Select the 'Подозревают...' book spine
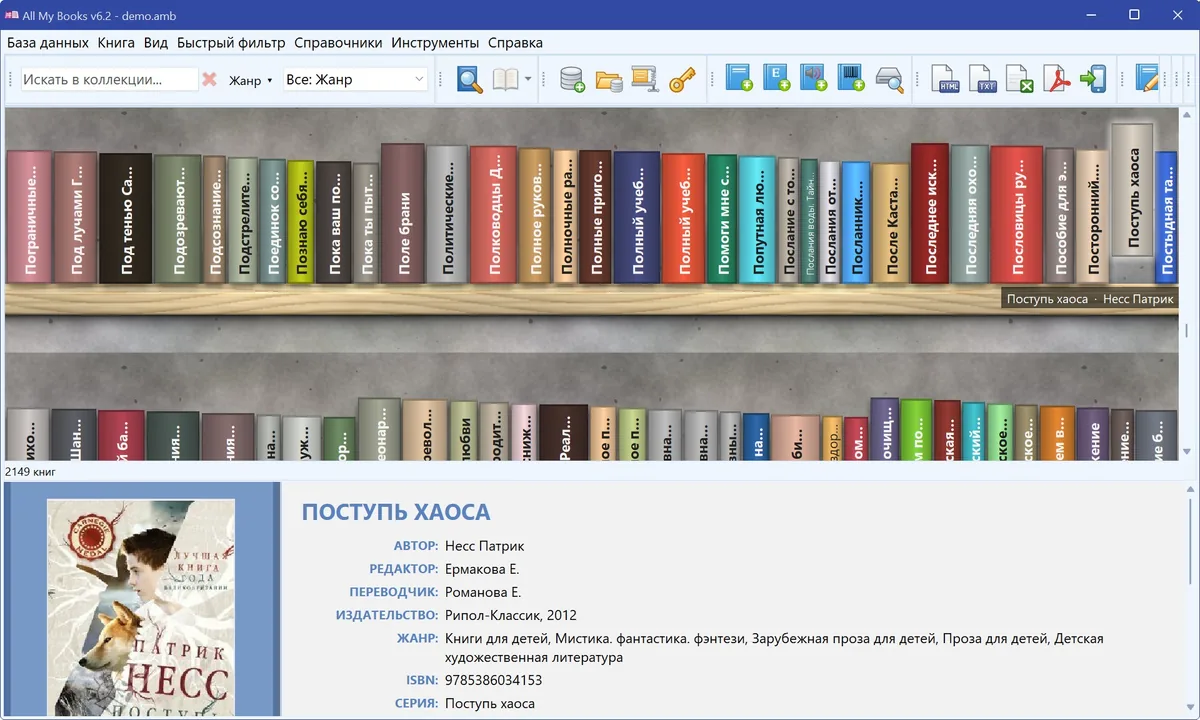1200x720 pixels. (178, 219)
